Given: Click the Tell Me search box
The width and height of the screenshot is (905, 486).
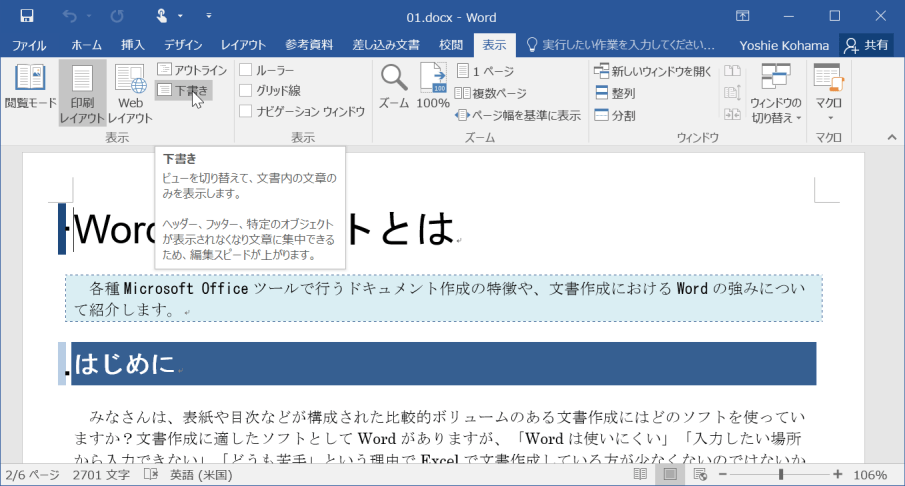Looking at the screenshot, I should (621, 45).
